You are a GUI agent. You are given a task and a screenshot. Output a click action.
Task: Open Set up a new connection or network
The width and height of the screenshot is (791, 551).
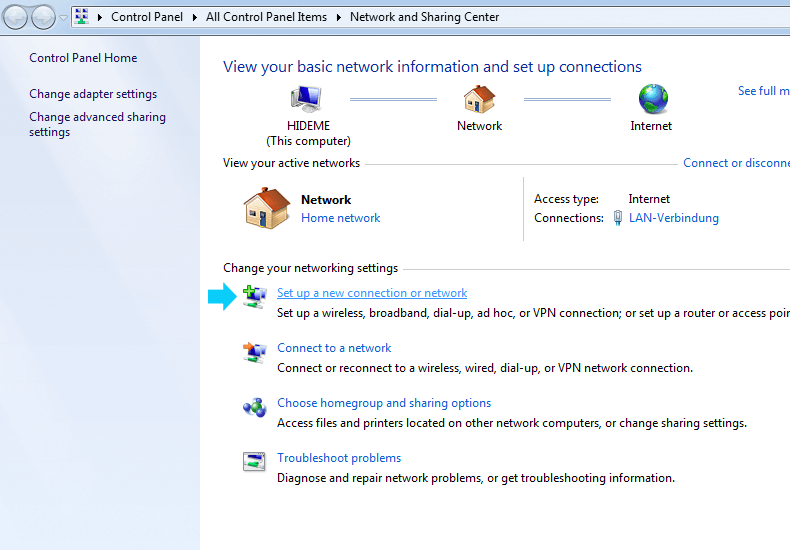[x=372, y=293]
